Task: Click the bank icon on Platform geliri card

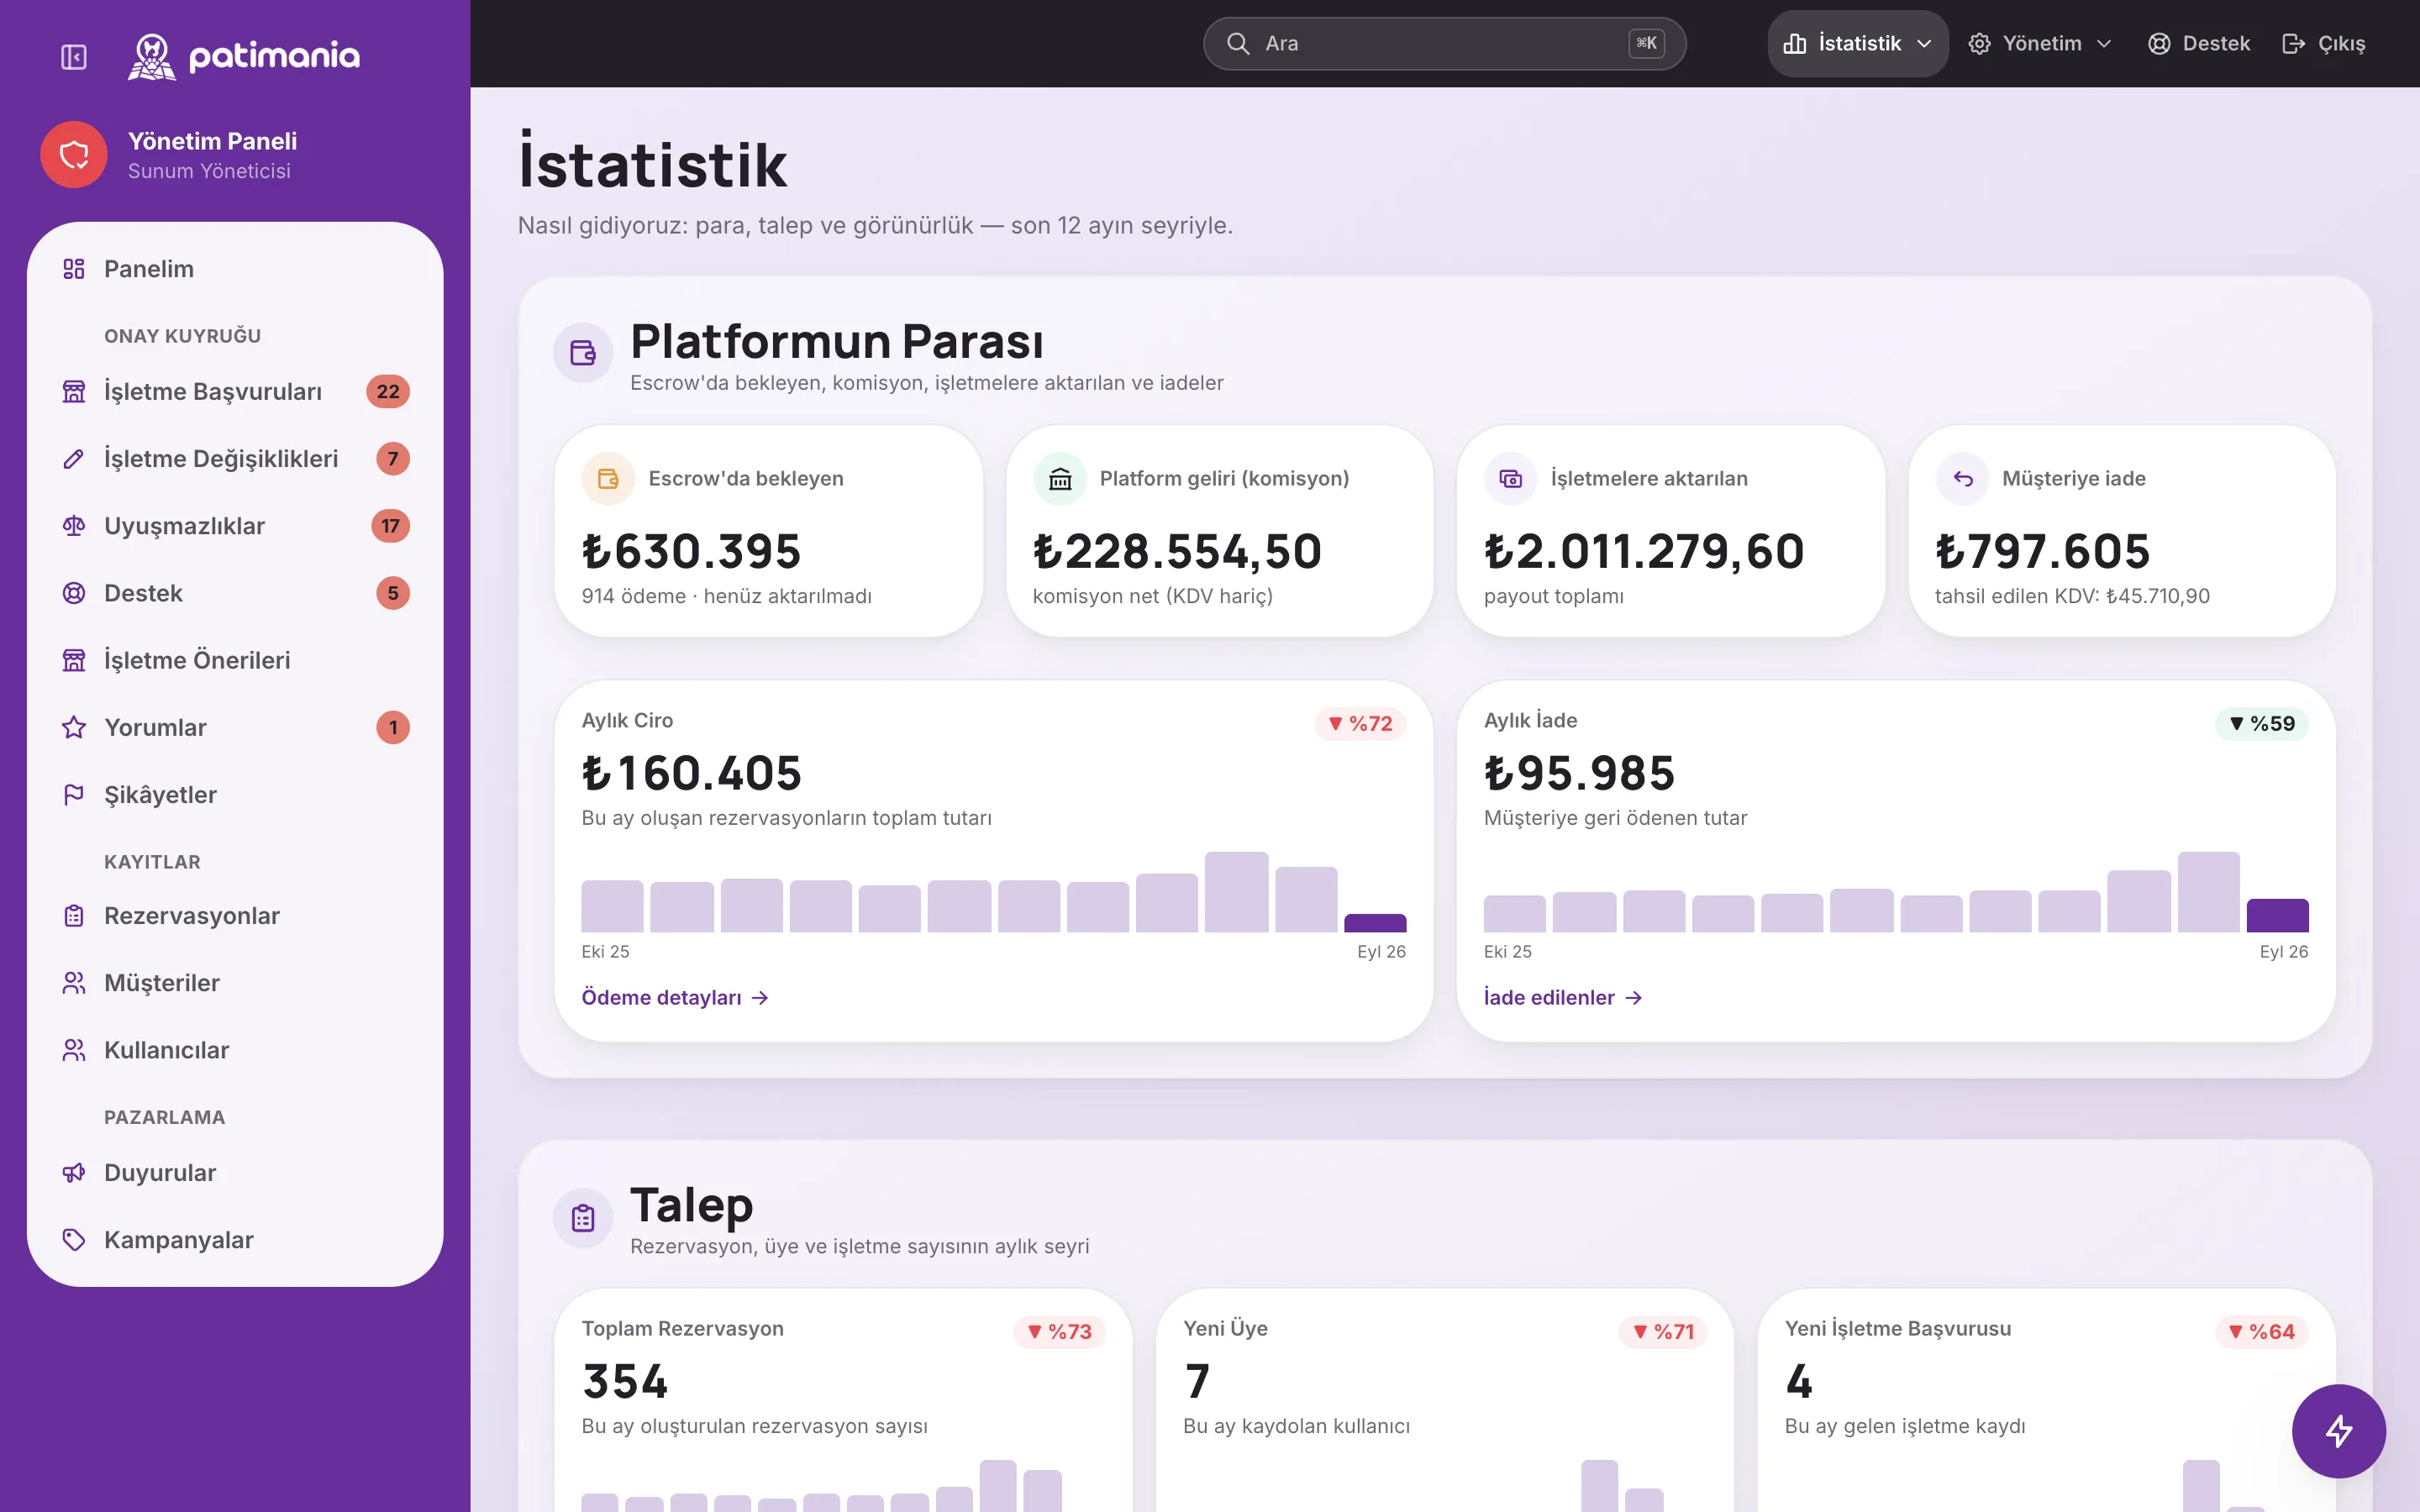Action: (x=1060, y=479)
